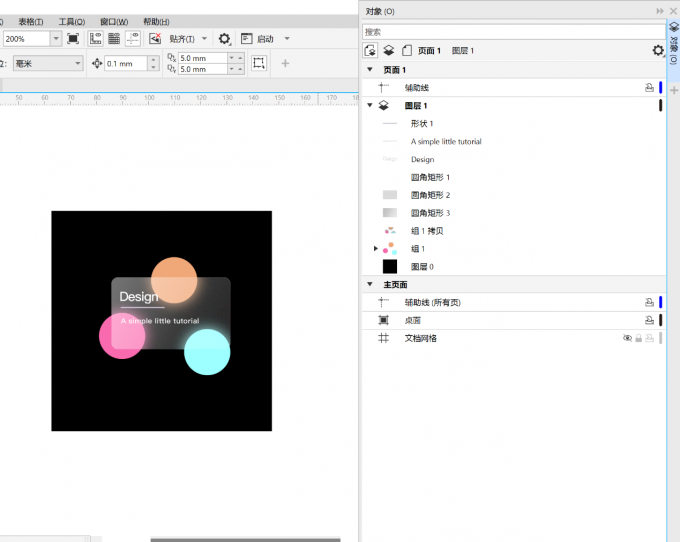Open Objects panel gear settings
Image resolution: width=680 pixels, height=542 pixels.
point(657,50)
